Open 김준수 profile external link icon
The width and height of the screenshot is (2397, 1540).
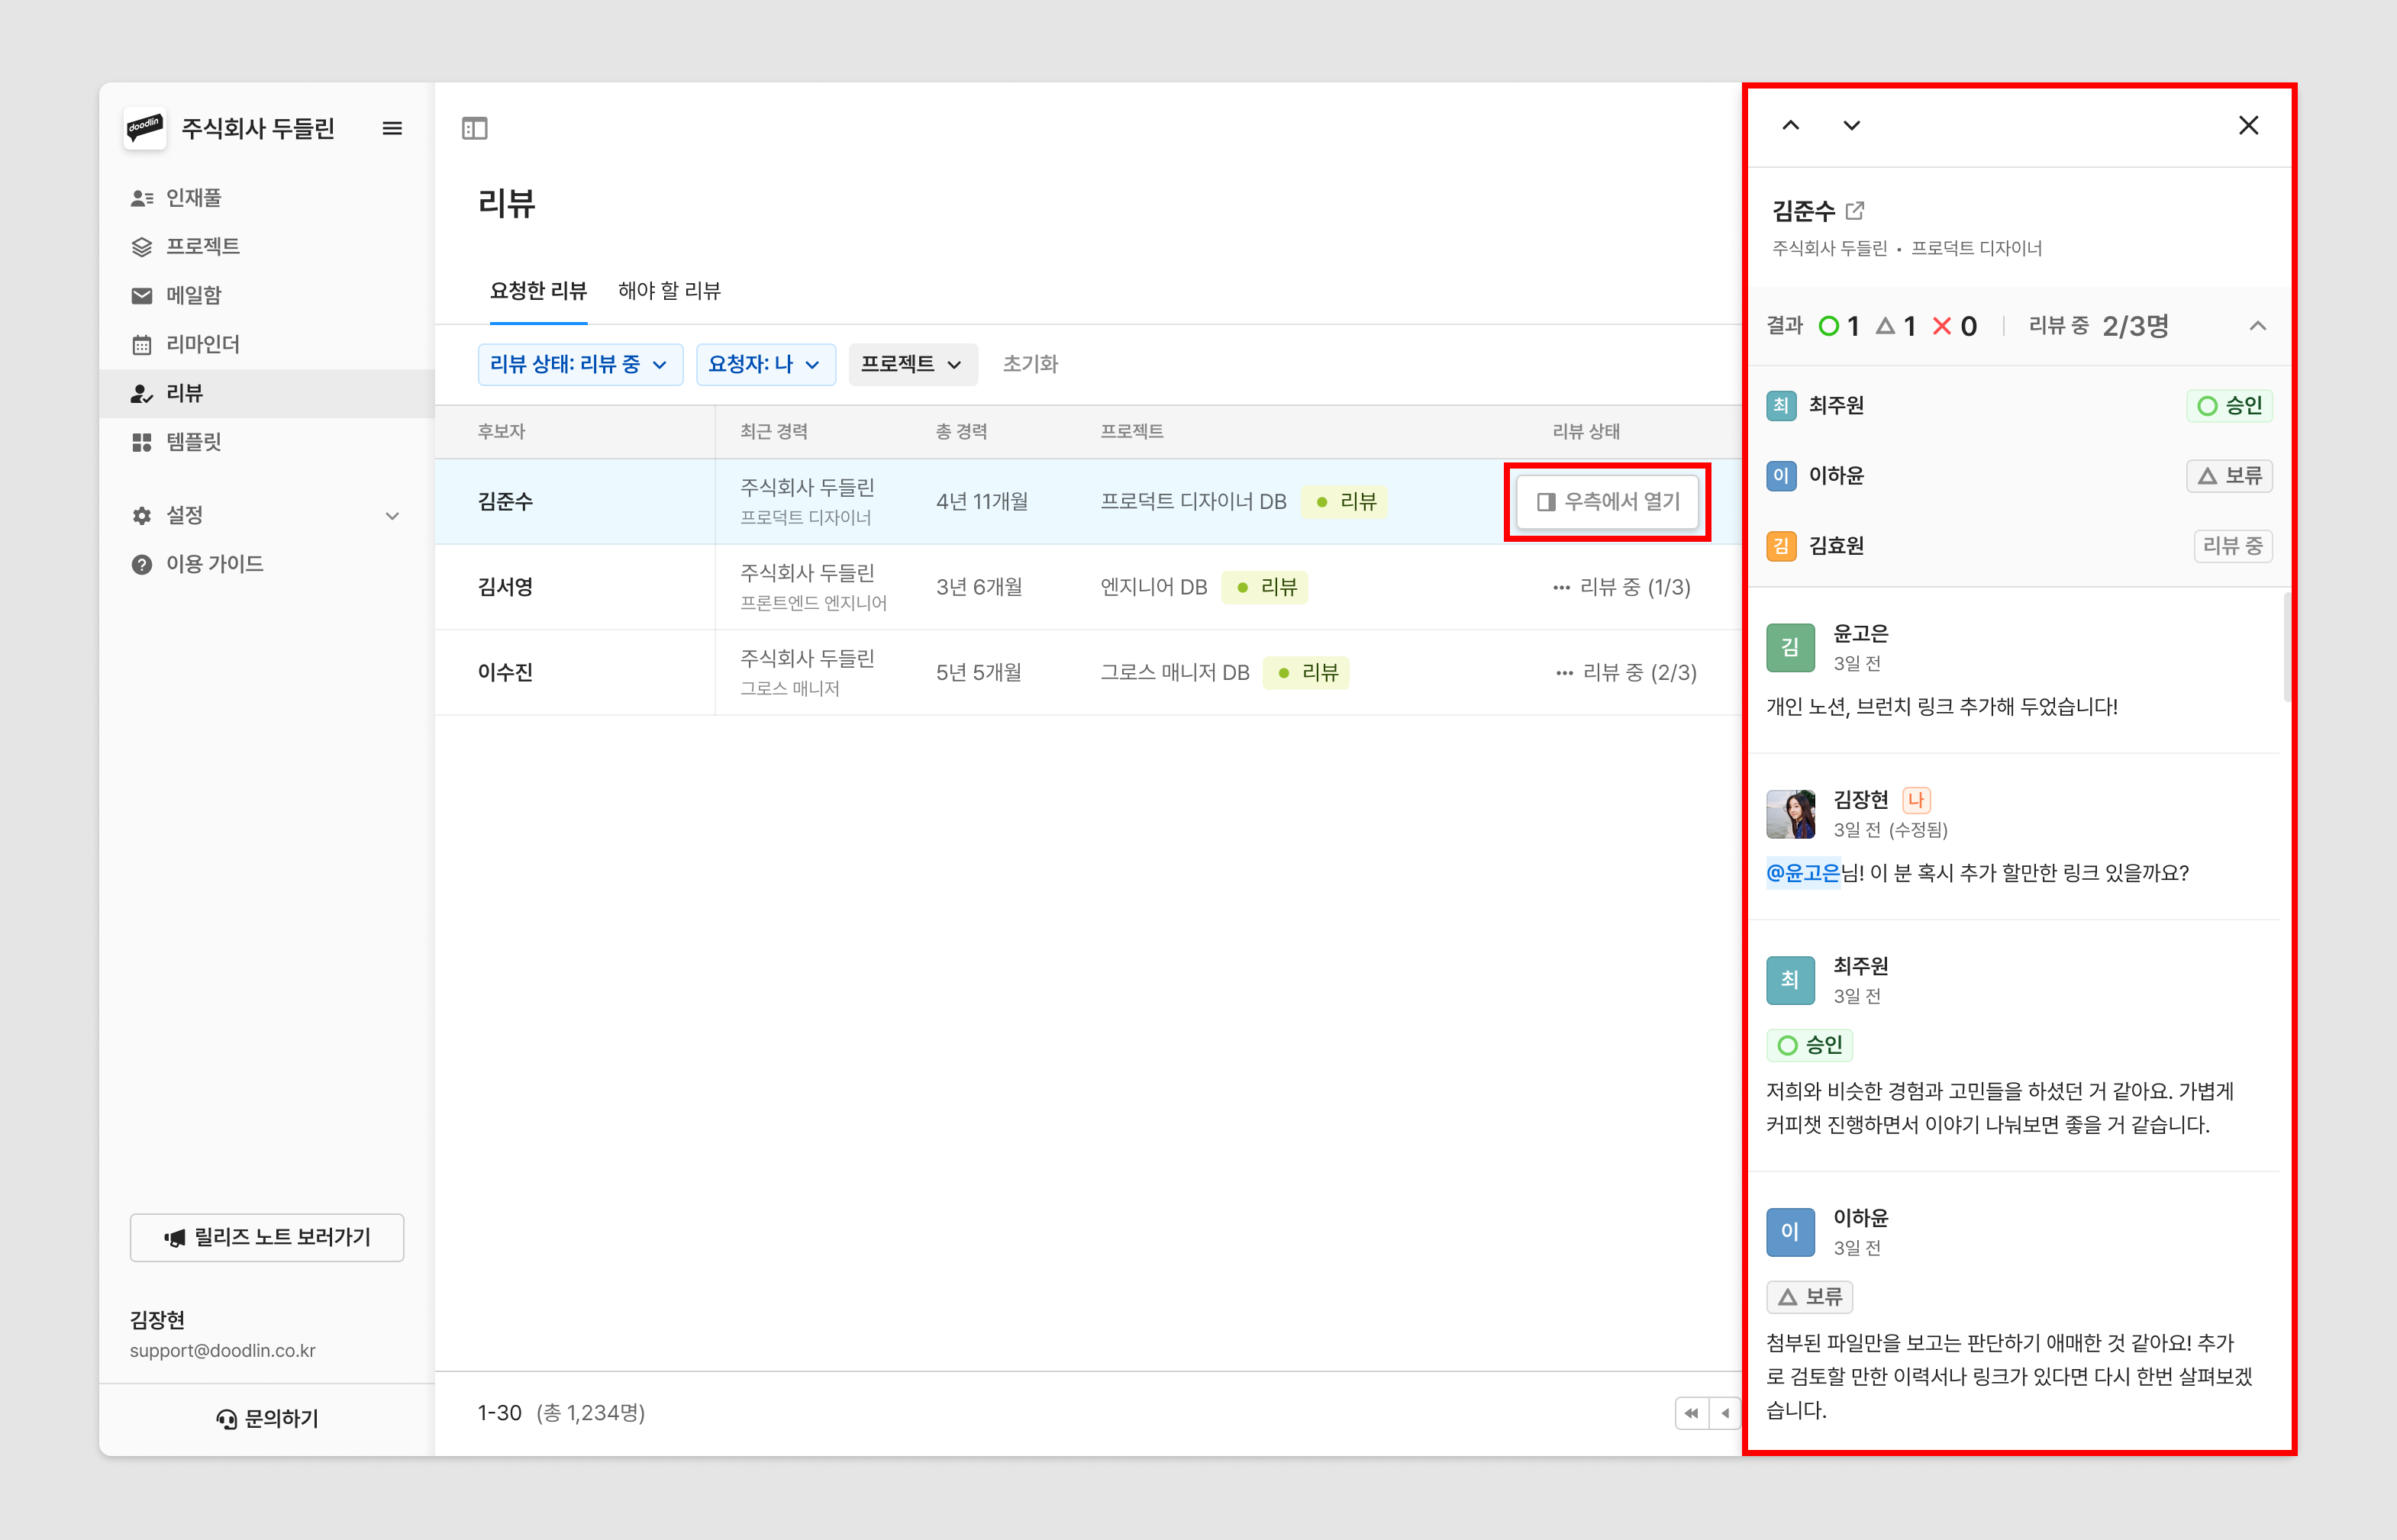point(1855,210)
